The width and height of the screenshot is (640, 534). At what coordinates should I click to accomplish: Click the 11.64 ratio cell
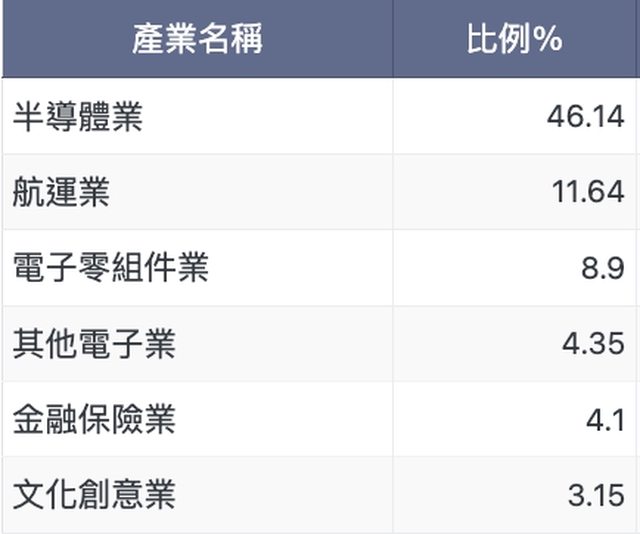(587, 192)
